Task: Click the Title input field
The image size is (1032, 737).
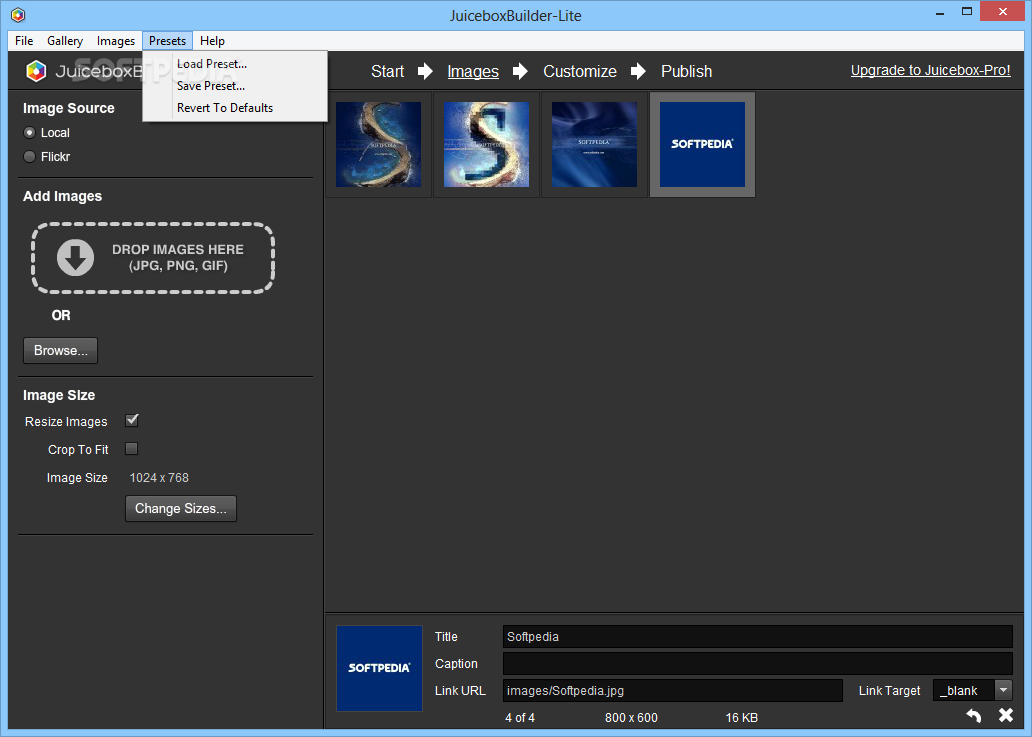Action: click(758, 636)
